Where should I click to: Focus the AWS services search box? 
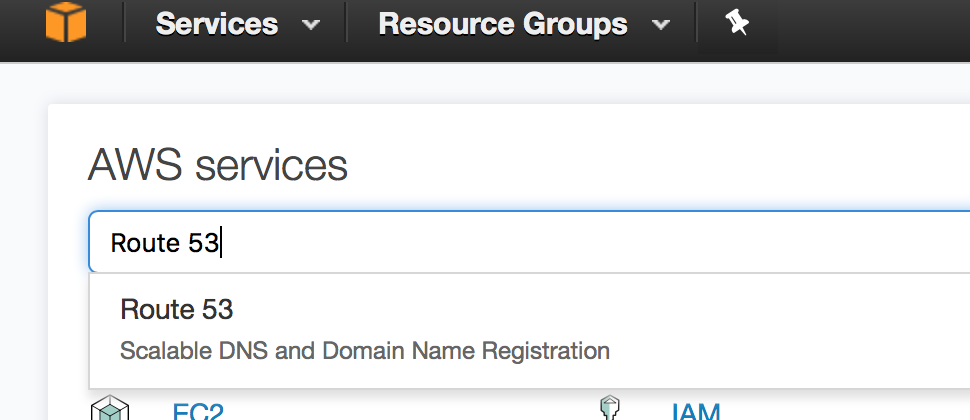pyautogui.click(x=500, y=242)
